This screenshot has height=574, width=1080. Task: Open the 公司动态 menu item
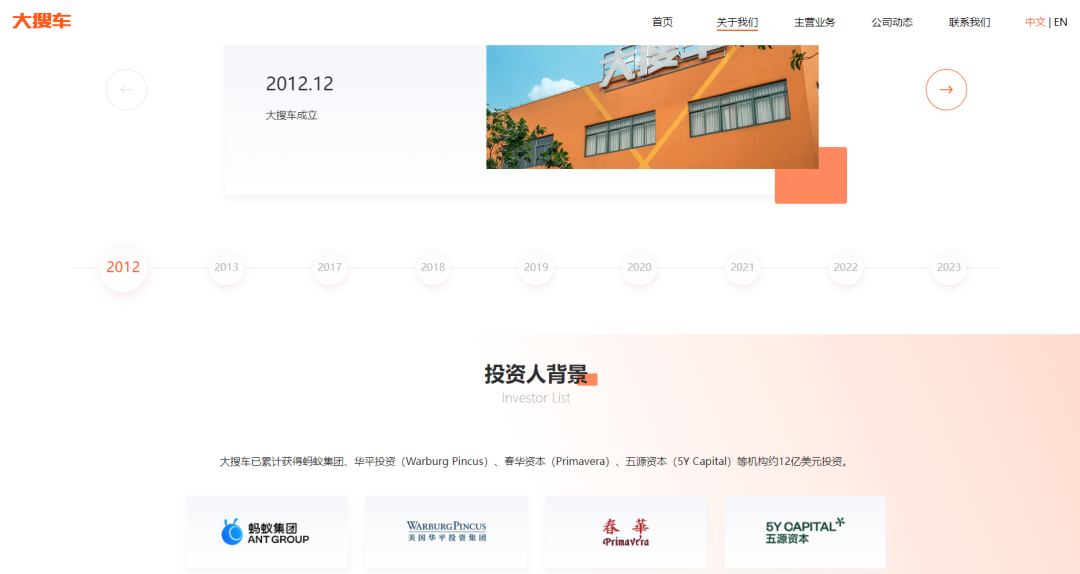tap(892, 22)
